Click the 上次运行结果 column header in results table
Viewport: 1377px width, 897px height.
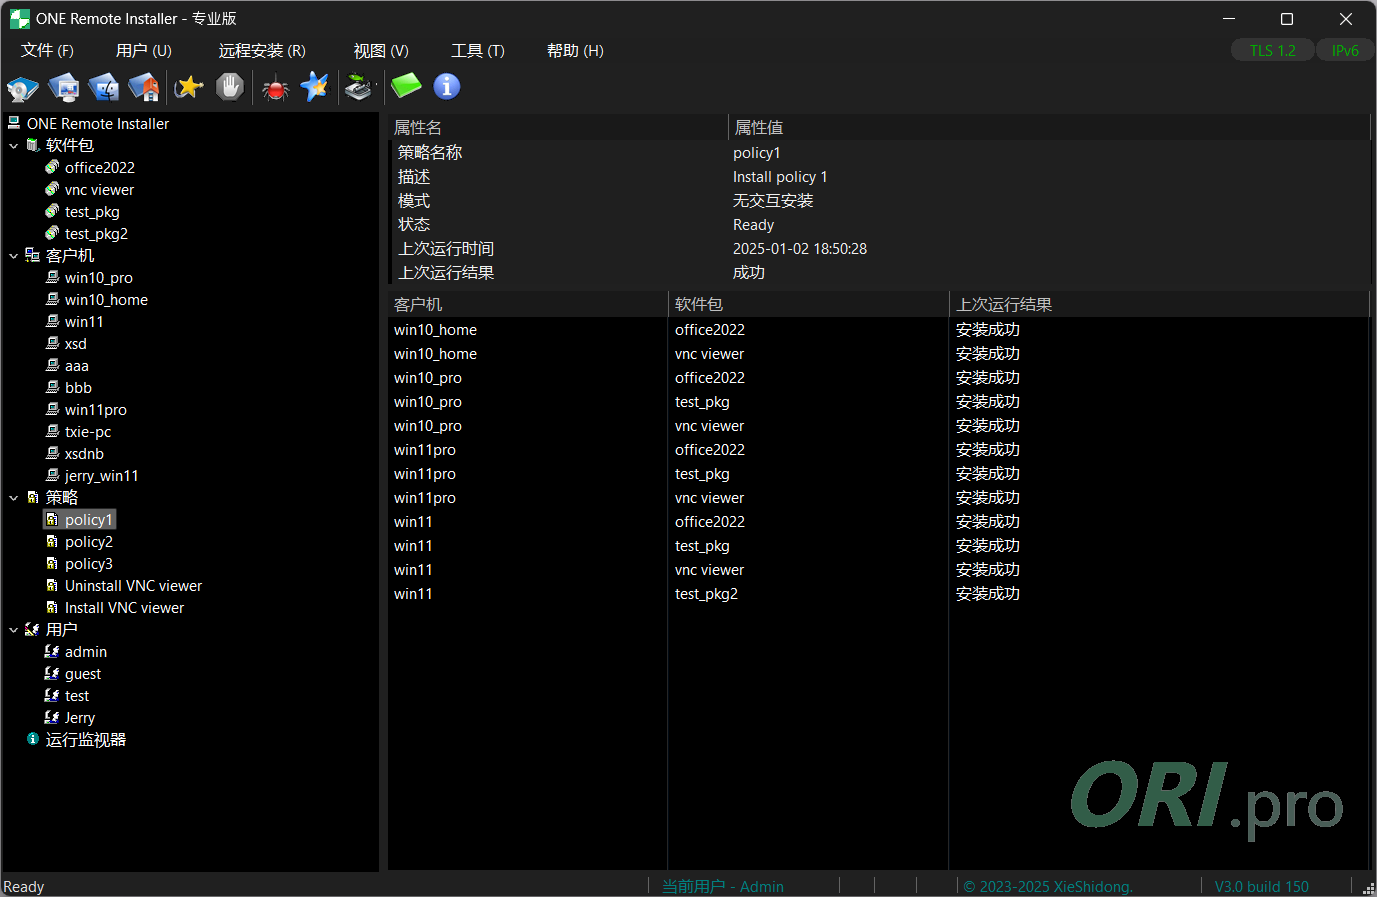(1160, 304)
